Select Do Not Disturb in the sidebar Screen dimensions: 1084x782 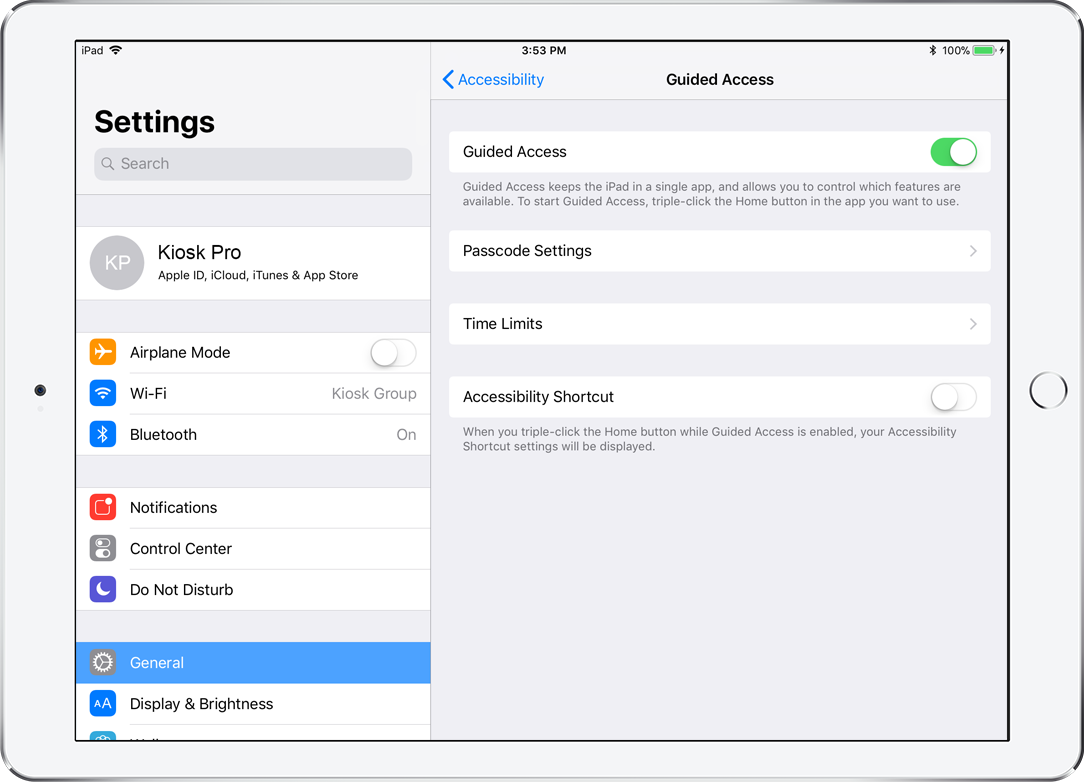(253, 590)
